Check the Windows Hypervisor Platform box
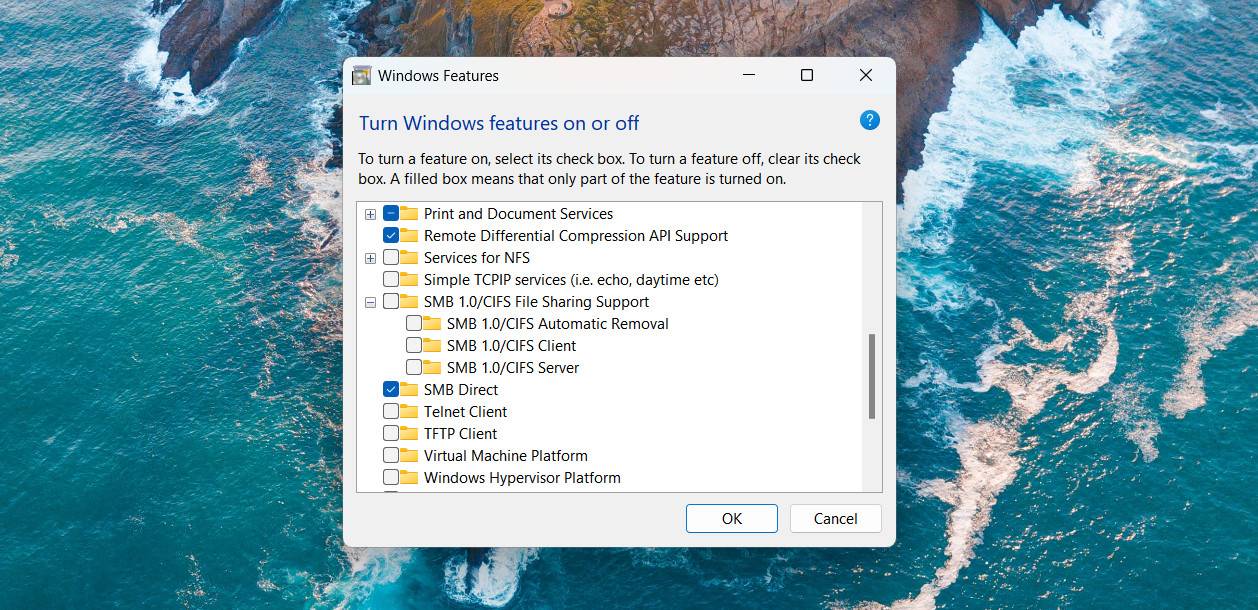Screen dimensions: 1258x610 tap(391, 477)
